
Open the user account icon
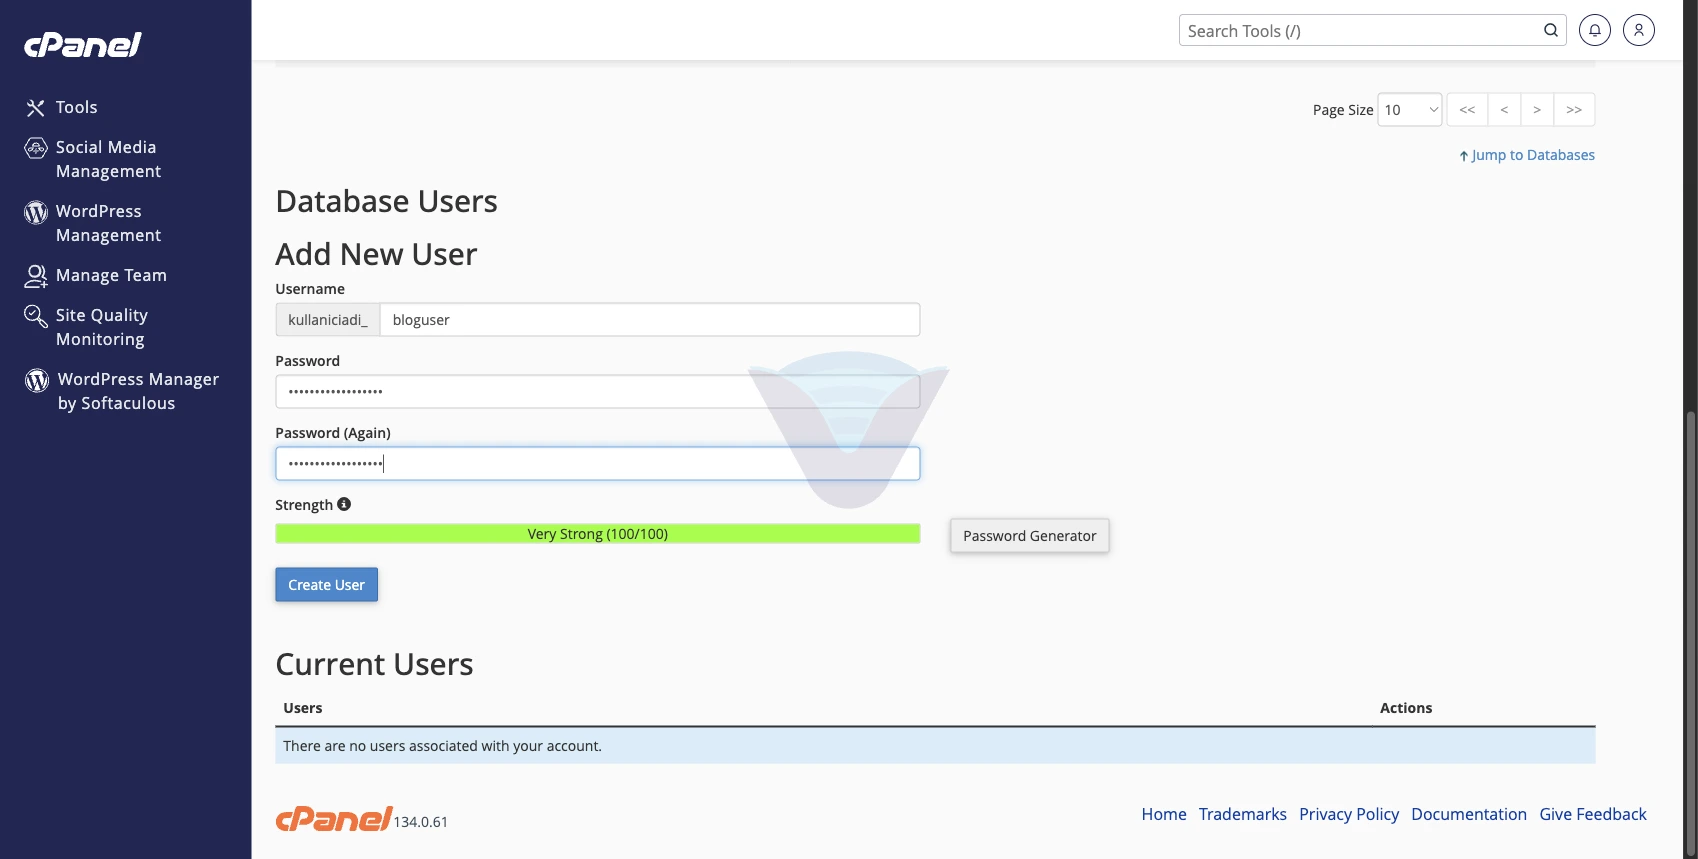[1639, 30]
